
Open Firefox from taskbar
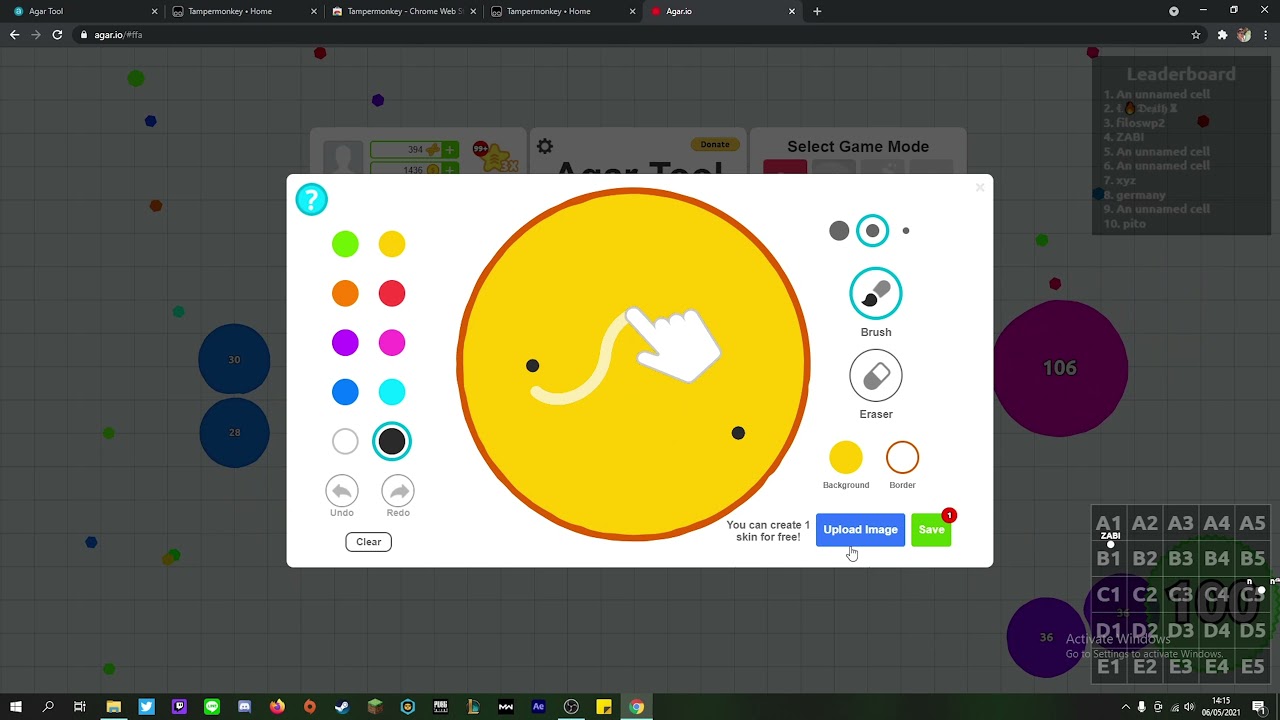[277, 707]
